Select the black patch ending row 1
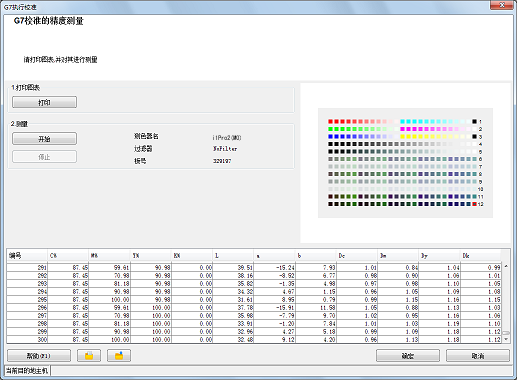The height and width of the screenshot is (380, 517). [474, 122]
